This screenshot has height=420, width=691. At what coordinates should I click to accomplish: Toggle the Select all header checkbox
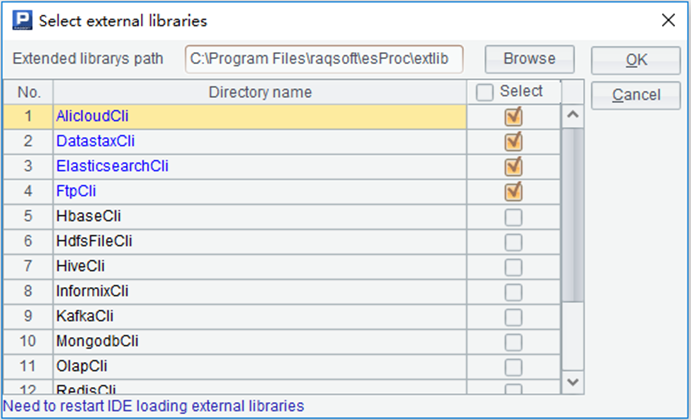[485, 92]
